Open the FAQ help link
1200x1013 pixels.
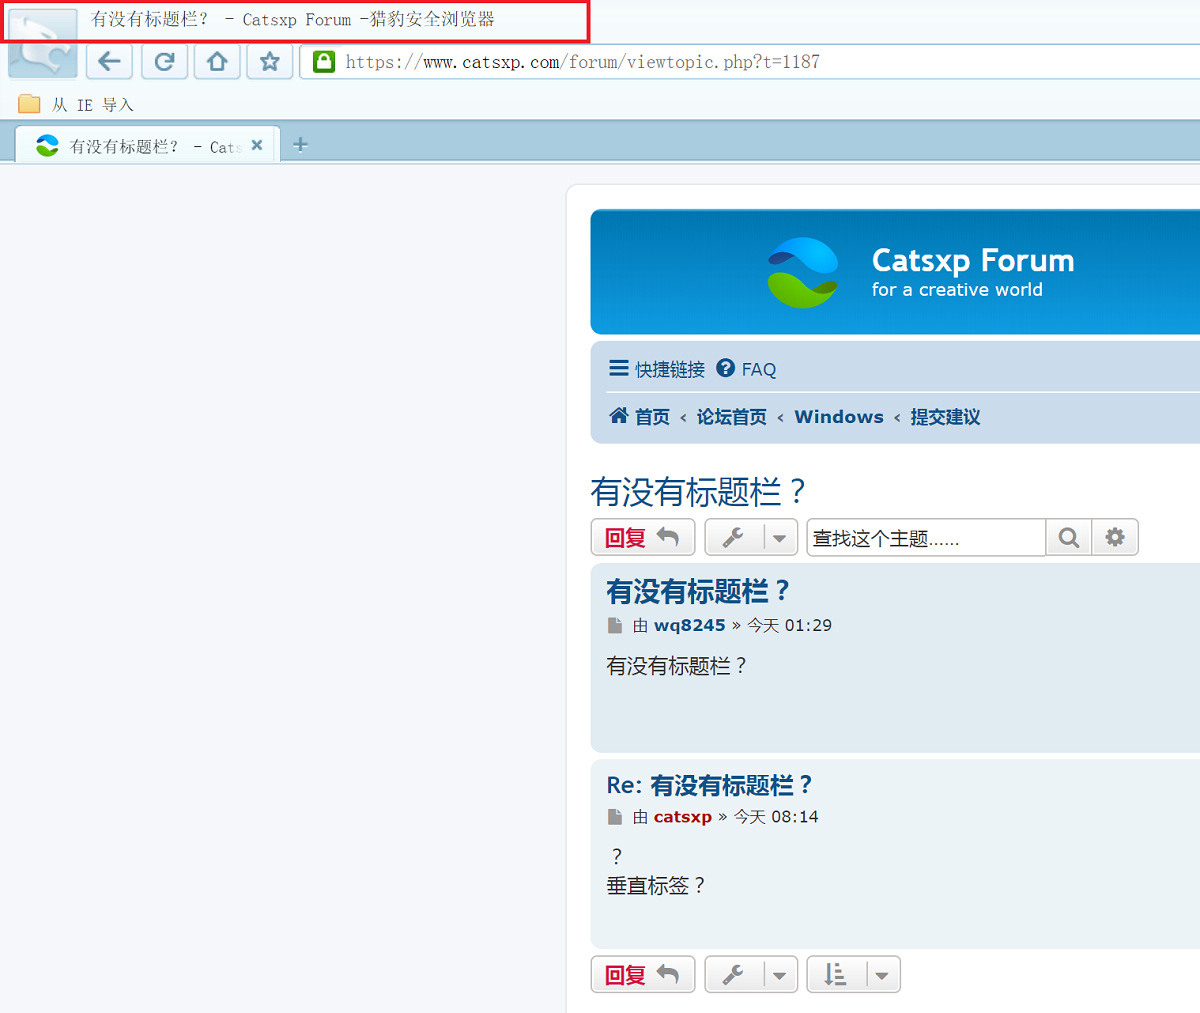click(x=747, y=369)
